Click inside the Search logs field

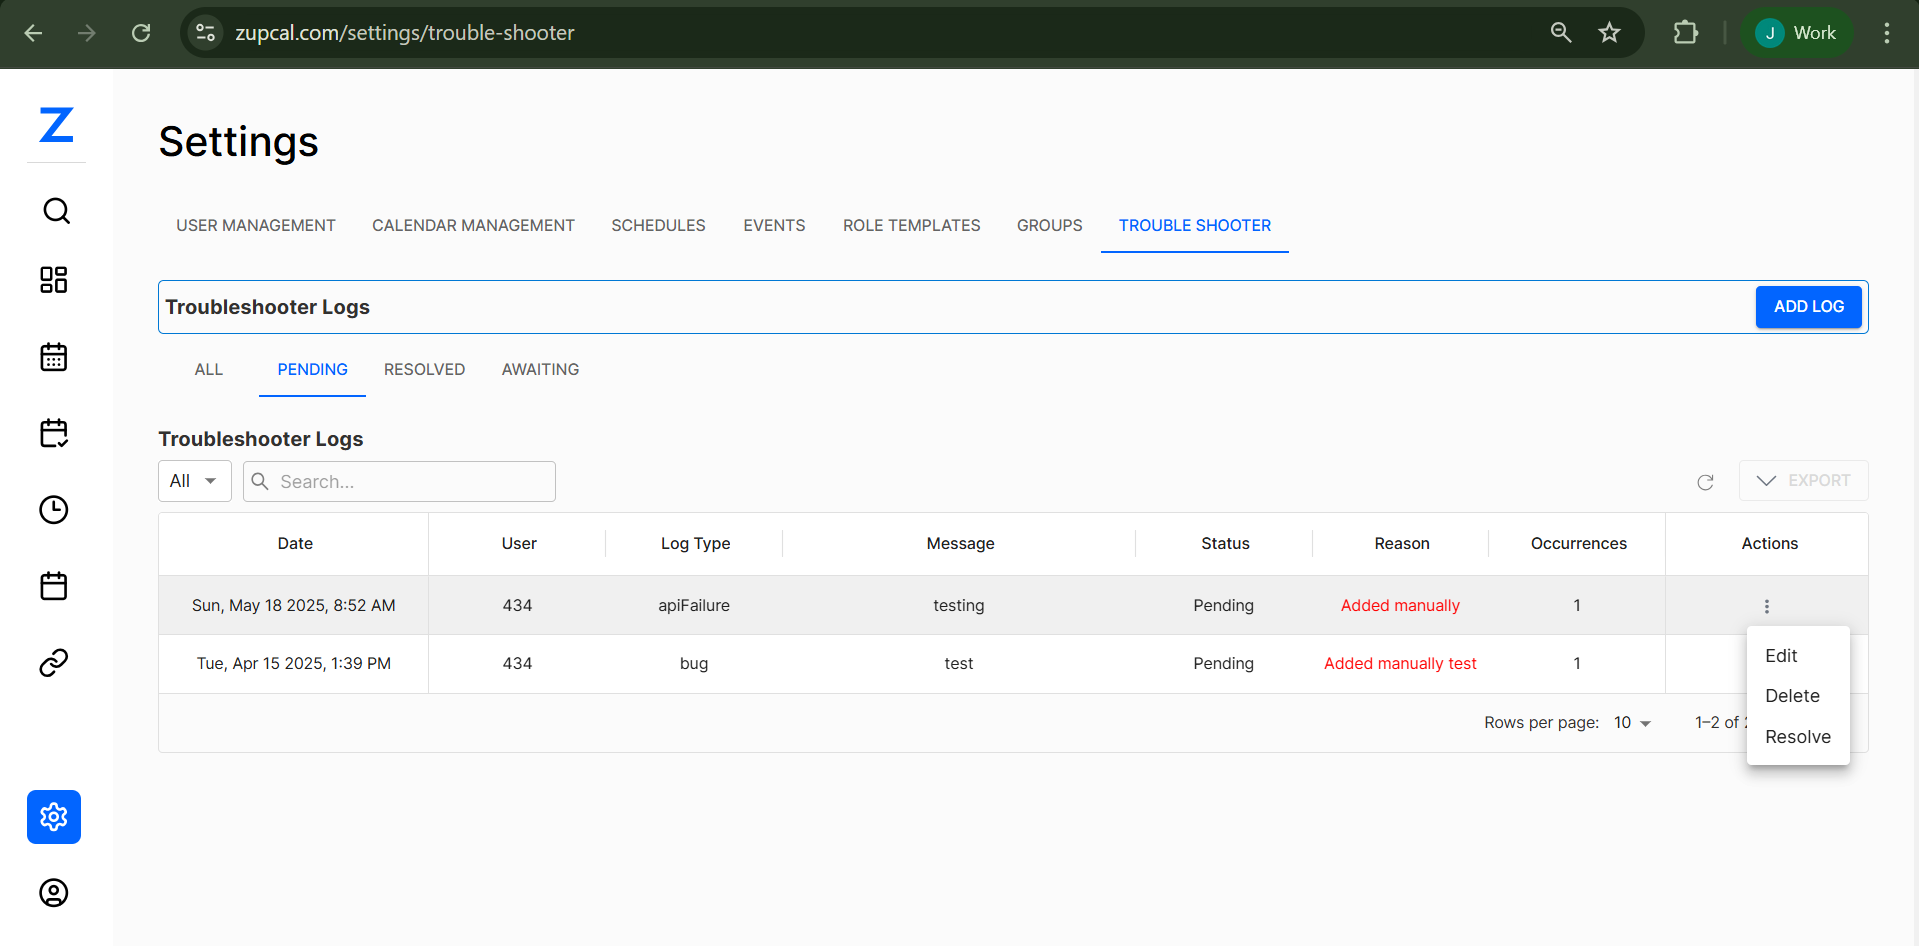399,481
